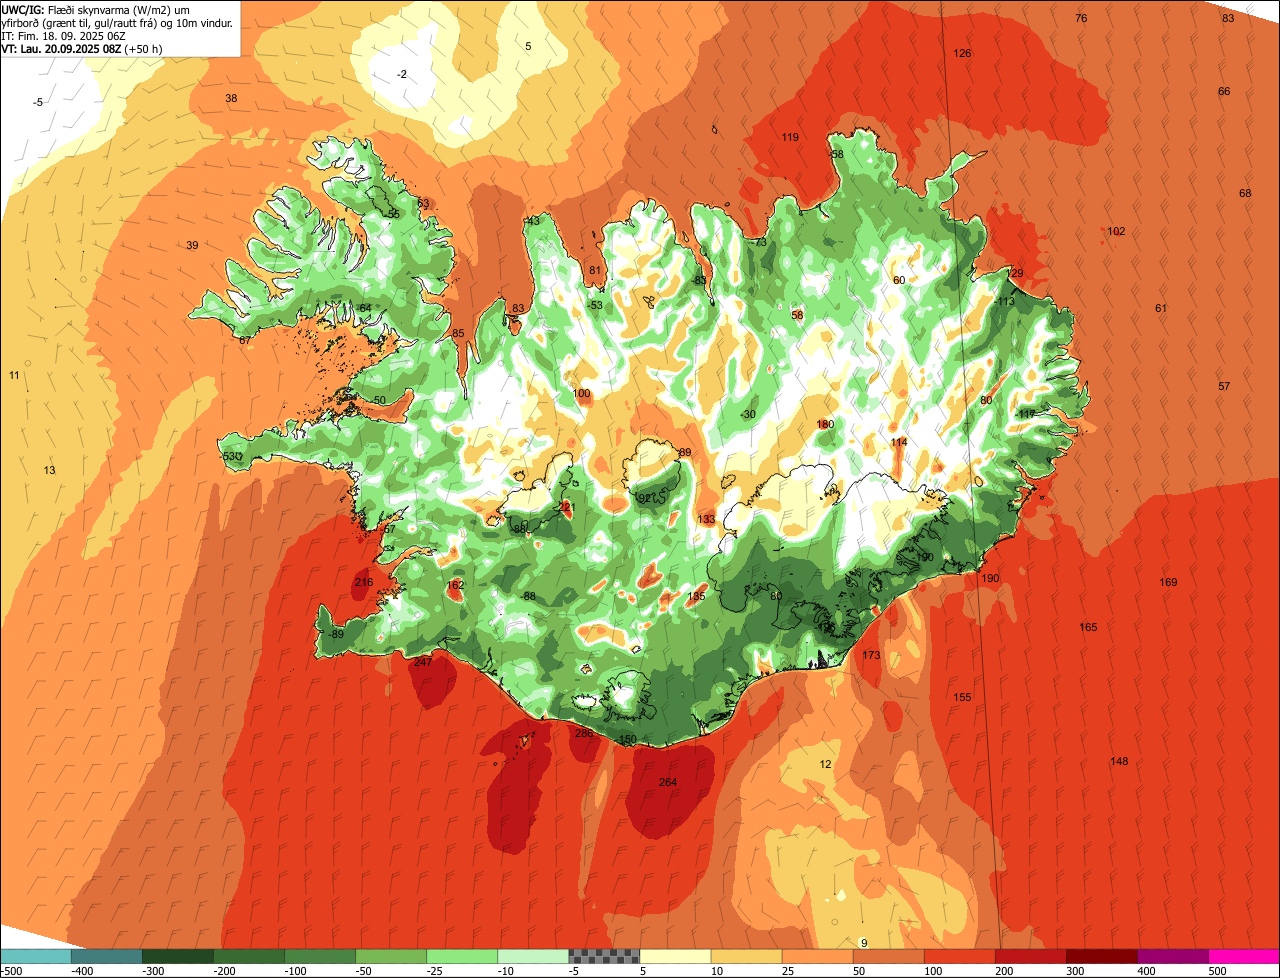Click the value '169' east of Iceland
The width and height of the screenshot is (1280, 978).
[1168, 582]
